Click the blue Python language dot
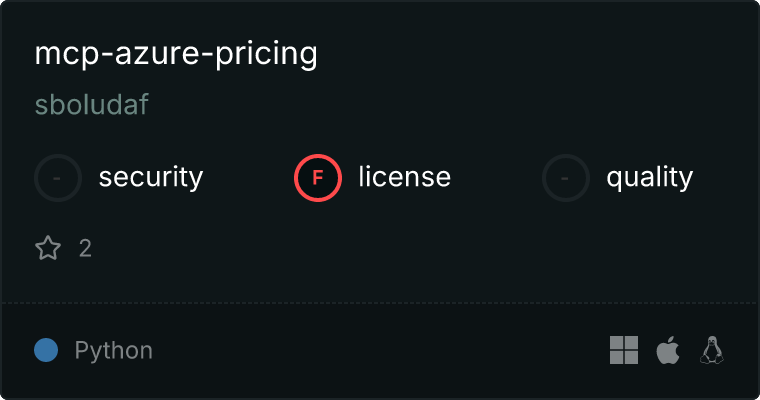 [46, 350]
